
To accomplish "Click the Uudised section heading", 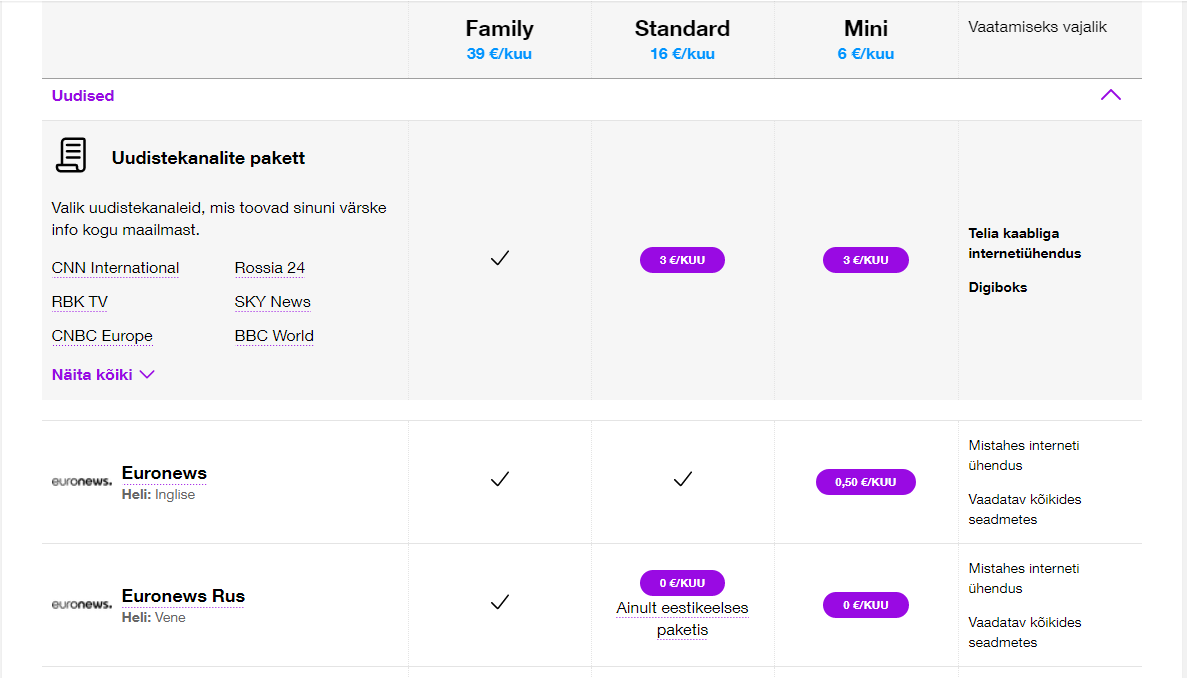I will point(83,96).
